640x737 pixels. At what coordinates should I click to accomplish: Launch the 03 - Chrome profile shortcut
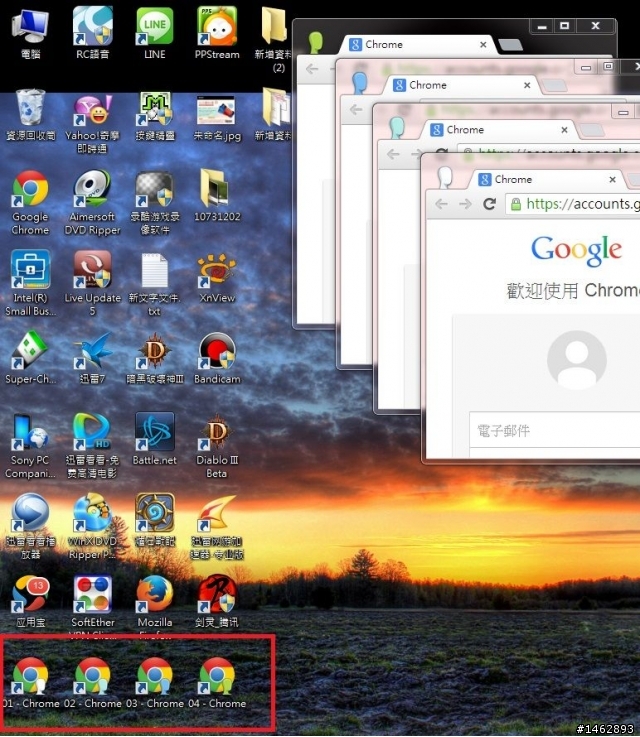click(x=155, y=683)
